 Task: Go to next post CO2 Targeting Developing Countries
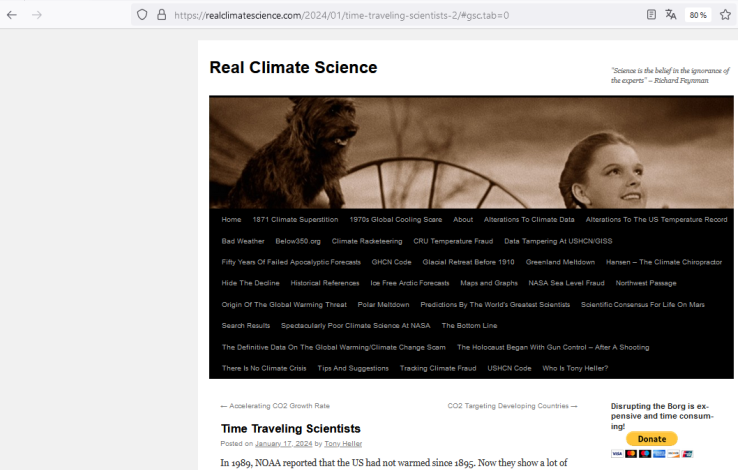[513, 406]
